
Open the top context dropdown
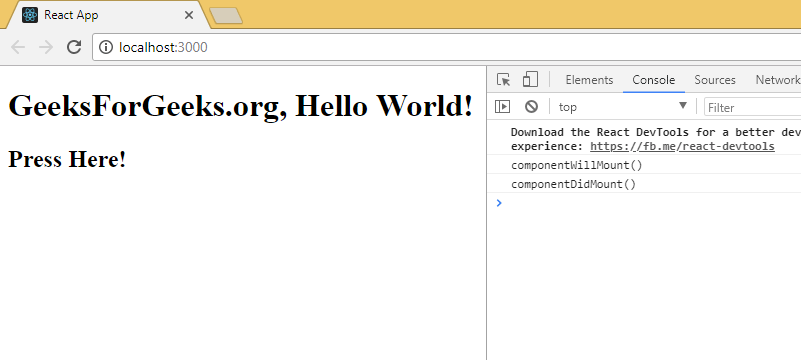pos(623,107)
